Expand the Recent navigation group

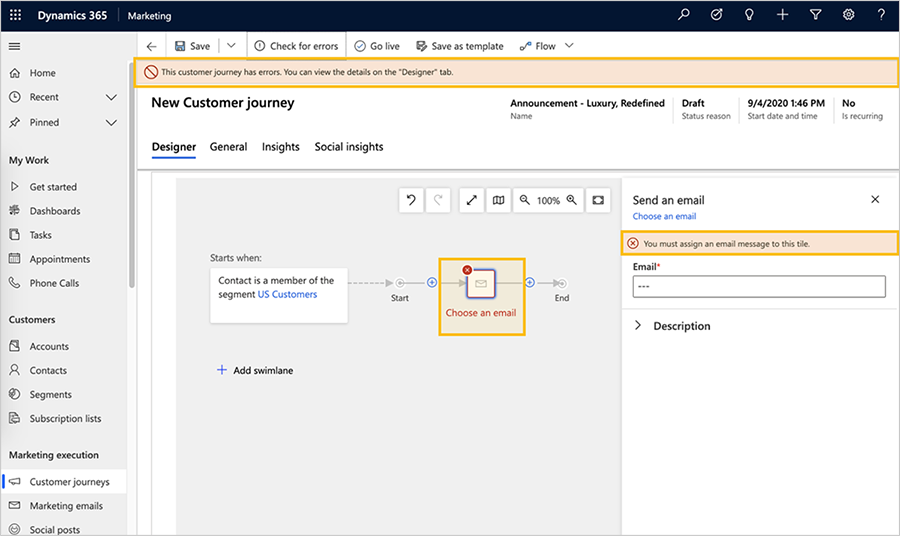[x=112, y=98]
